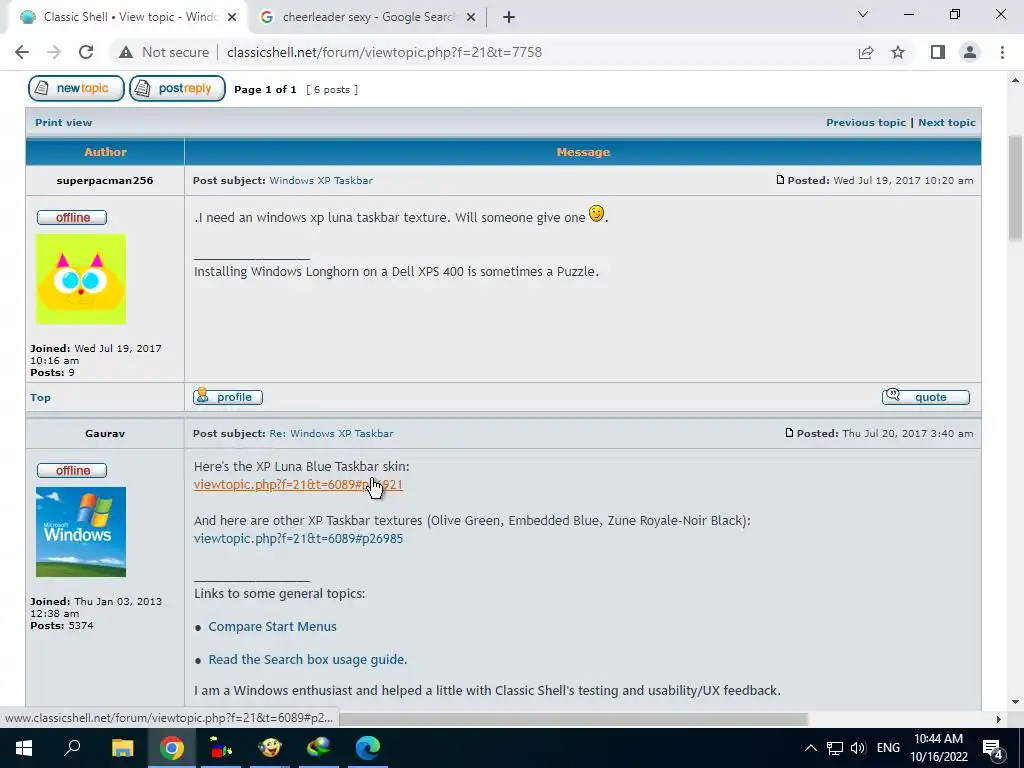
Task: Go to Next topic
Action: (x=946, y=122)
